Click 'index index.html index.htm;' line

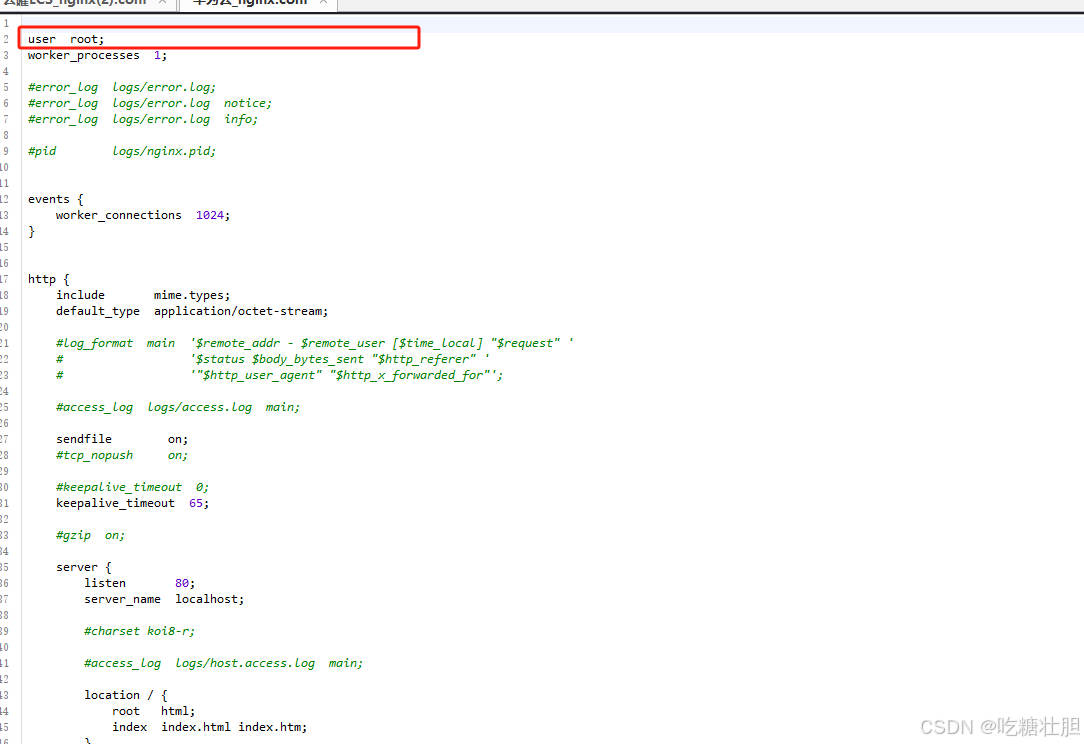coord(209,727)
